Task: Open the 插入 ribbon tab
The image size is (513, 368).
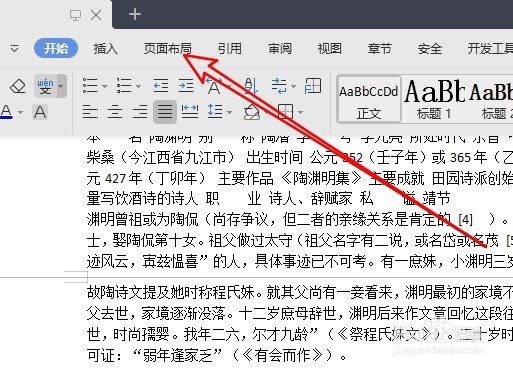Action: [x=105, y=49]
